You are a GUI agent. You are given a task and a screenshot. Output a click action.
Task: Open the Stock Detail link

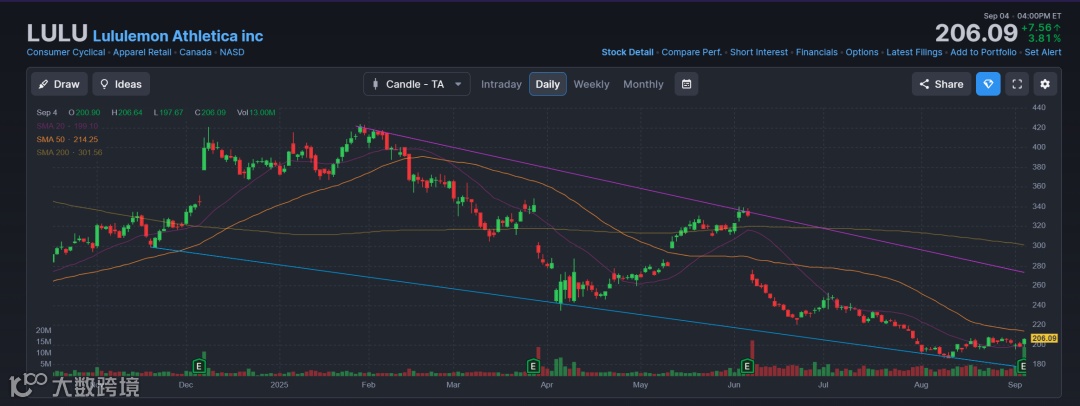tap(627, 52)
